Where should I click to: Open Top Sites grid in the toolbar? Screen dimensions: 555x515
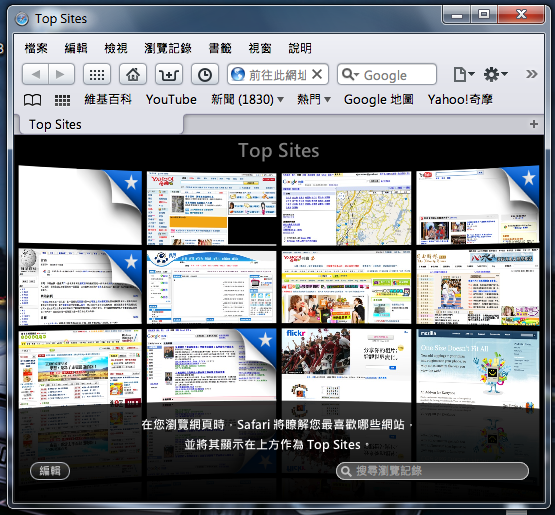97,74
